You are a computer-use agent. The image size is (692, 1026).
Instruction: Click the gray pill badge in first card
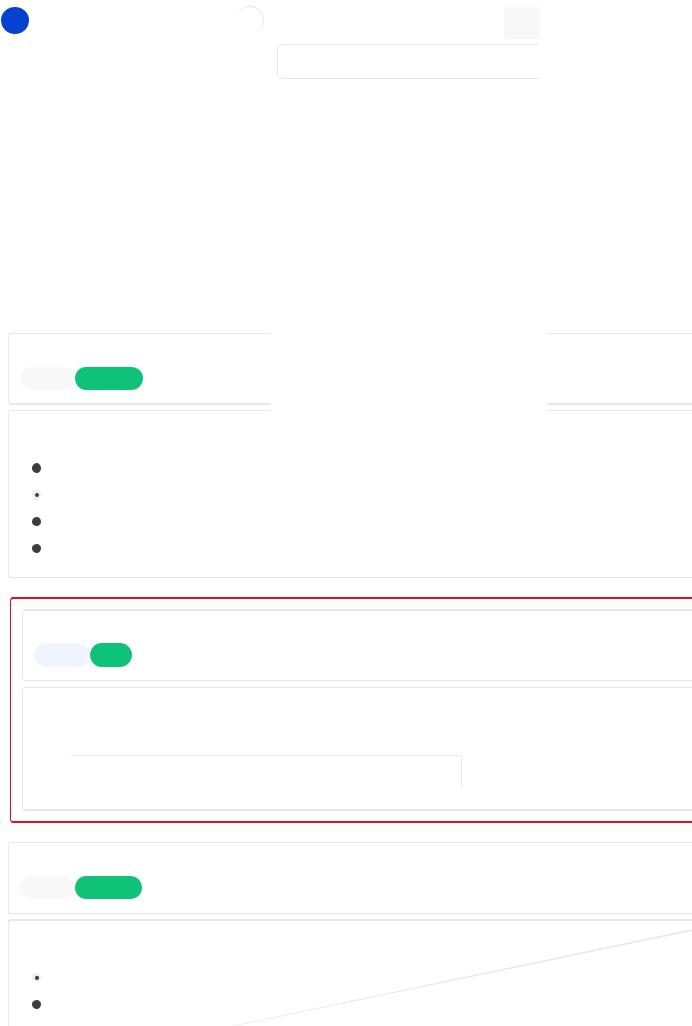tap(47, 378)
